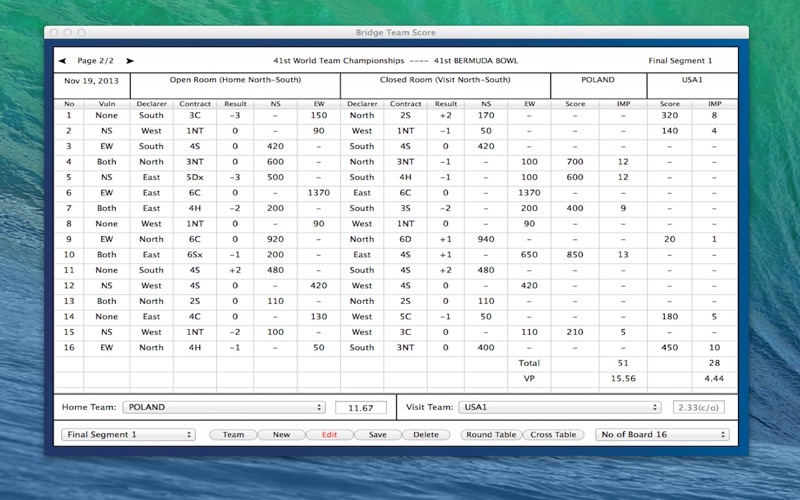Click board 9 open room NS '920'
This screenshot has width=800, height=500.
coord(276,239)
